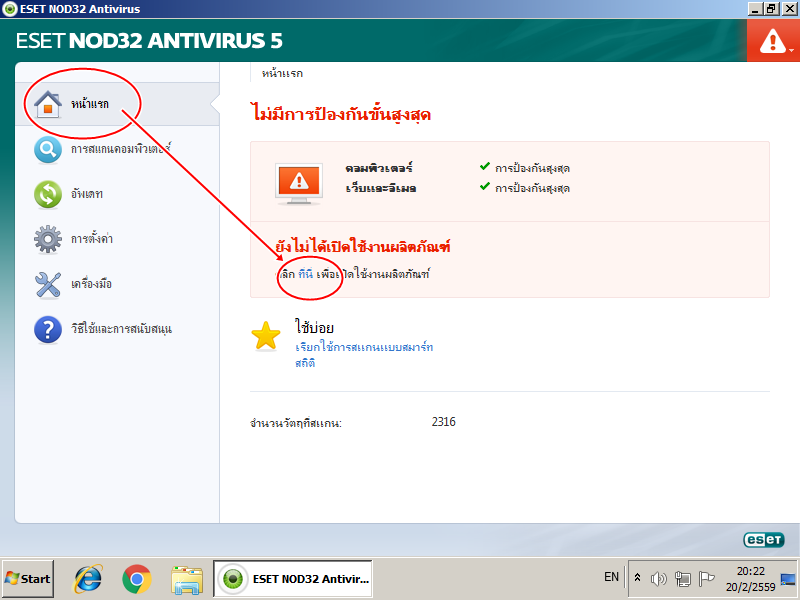The height and width of the screenshot is (600, 800).
Task: Minimize the ESET NOD32 window
Action: 756,9
